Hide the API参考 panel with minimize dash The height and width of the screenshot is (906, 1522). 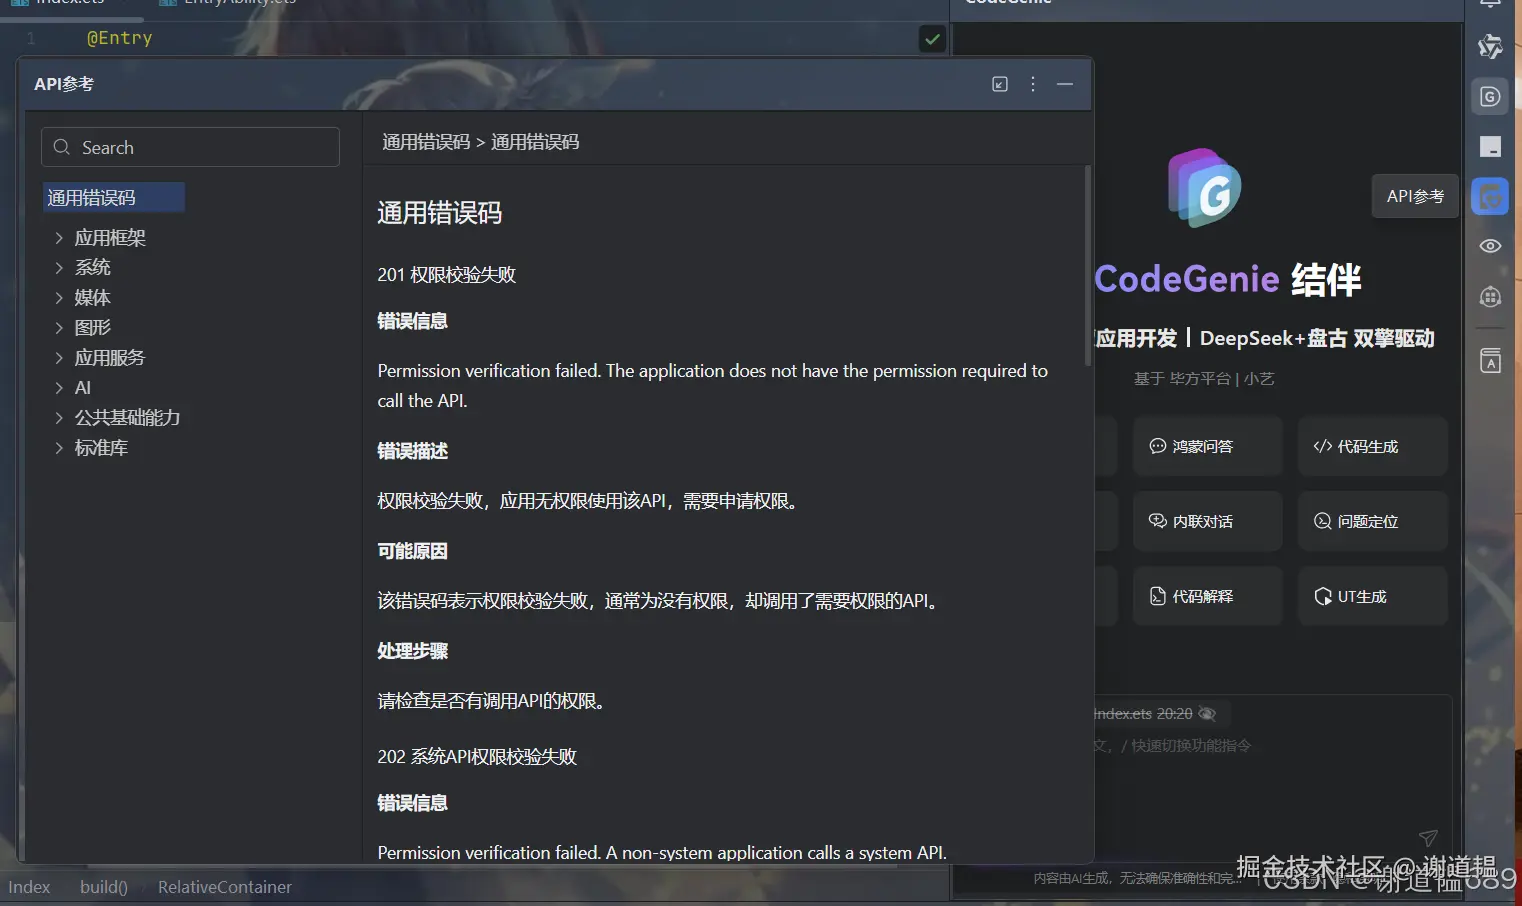click(1065, 84)
